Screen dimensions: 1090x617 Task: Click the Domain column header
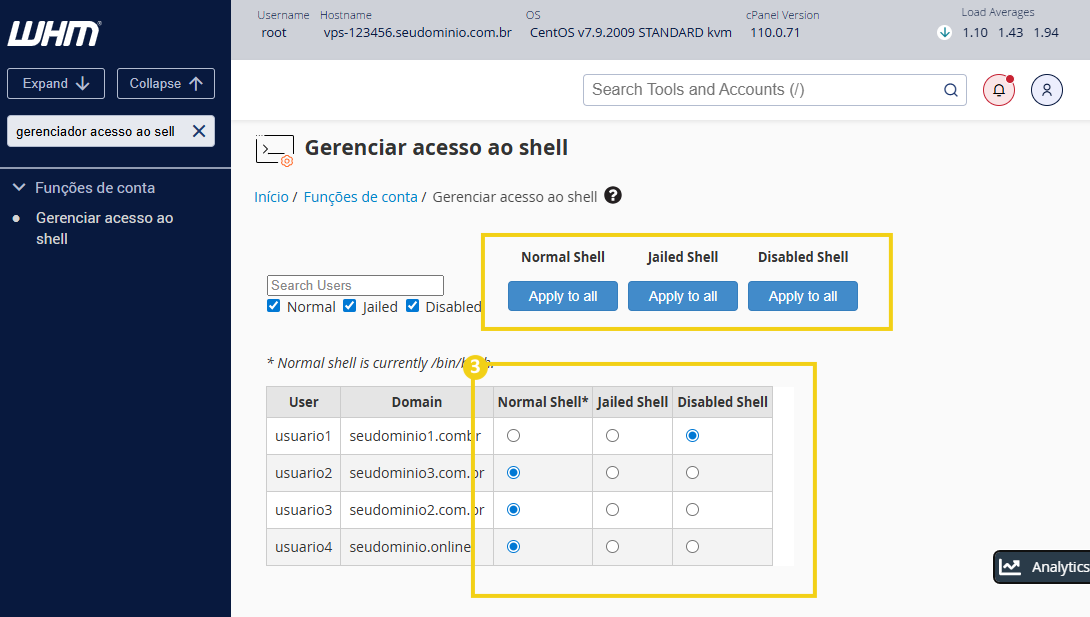coord(416,402)
